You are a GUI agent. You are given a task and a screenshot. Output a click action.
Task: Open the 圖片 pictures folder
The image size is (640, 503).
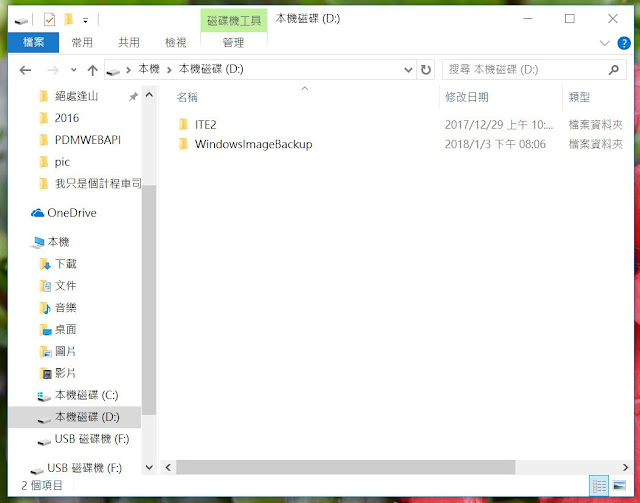(65, 351)
